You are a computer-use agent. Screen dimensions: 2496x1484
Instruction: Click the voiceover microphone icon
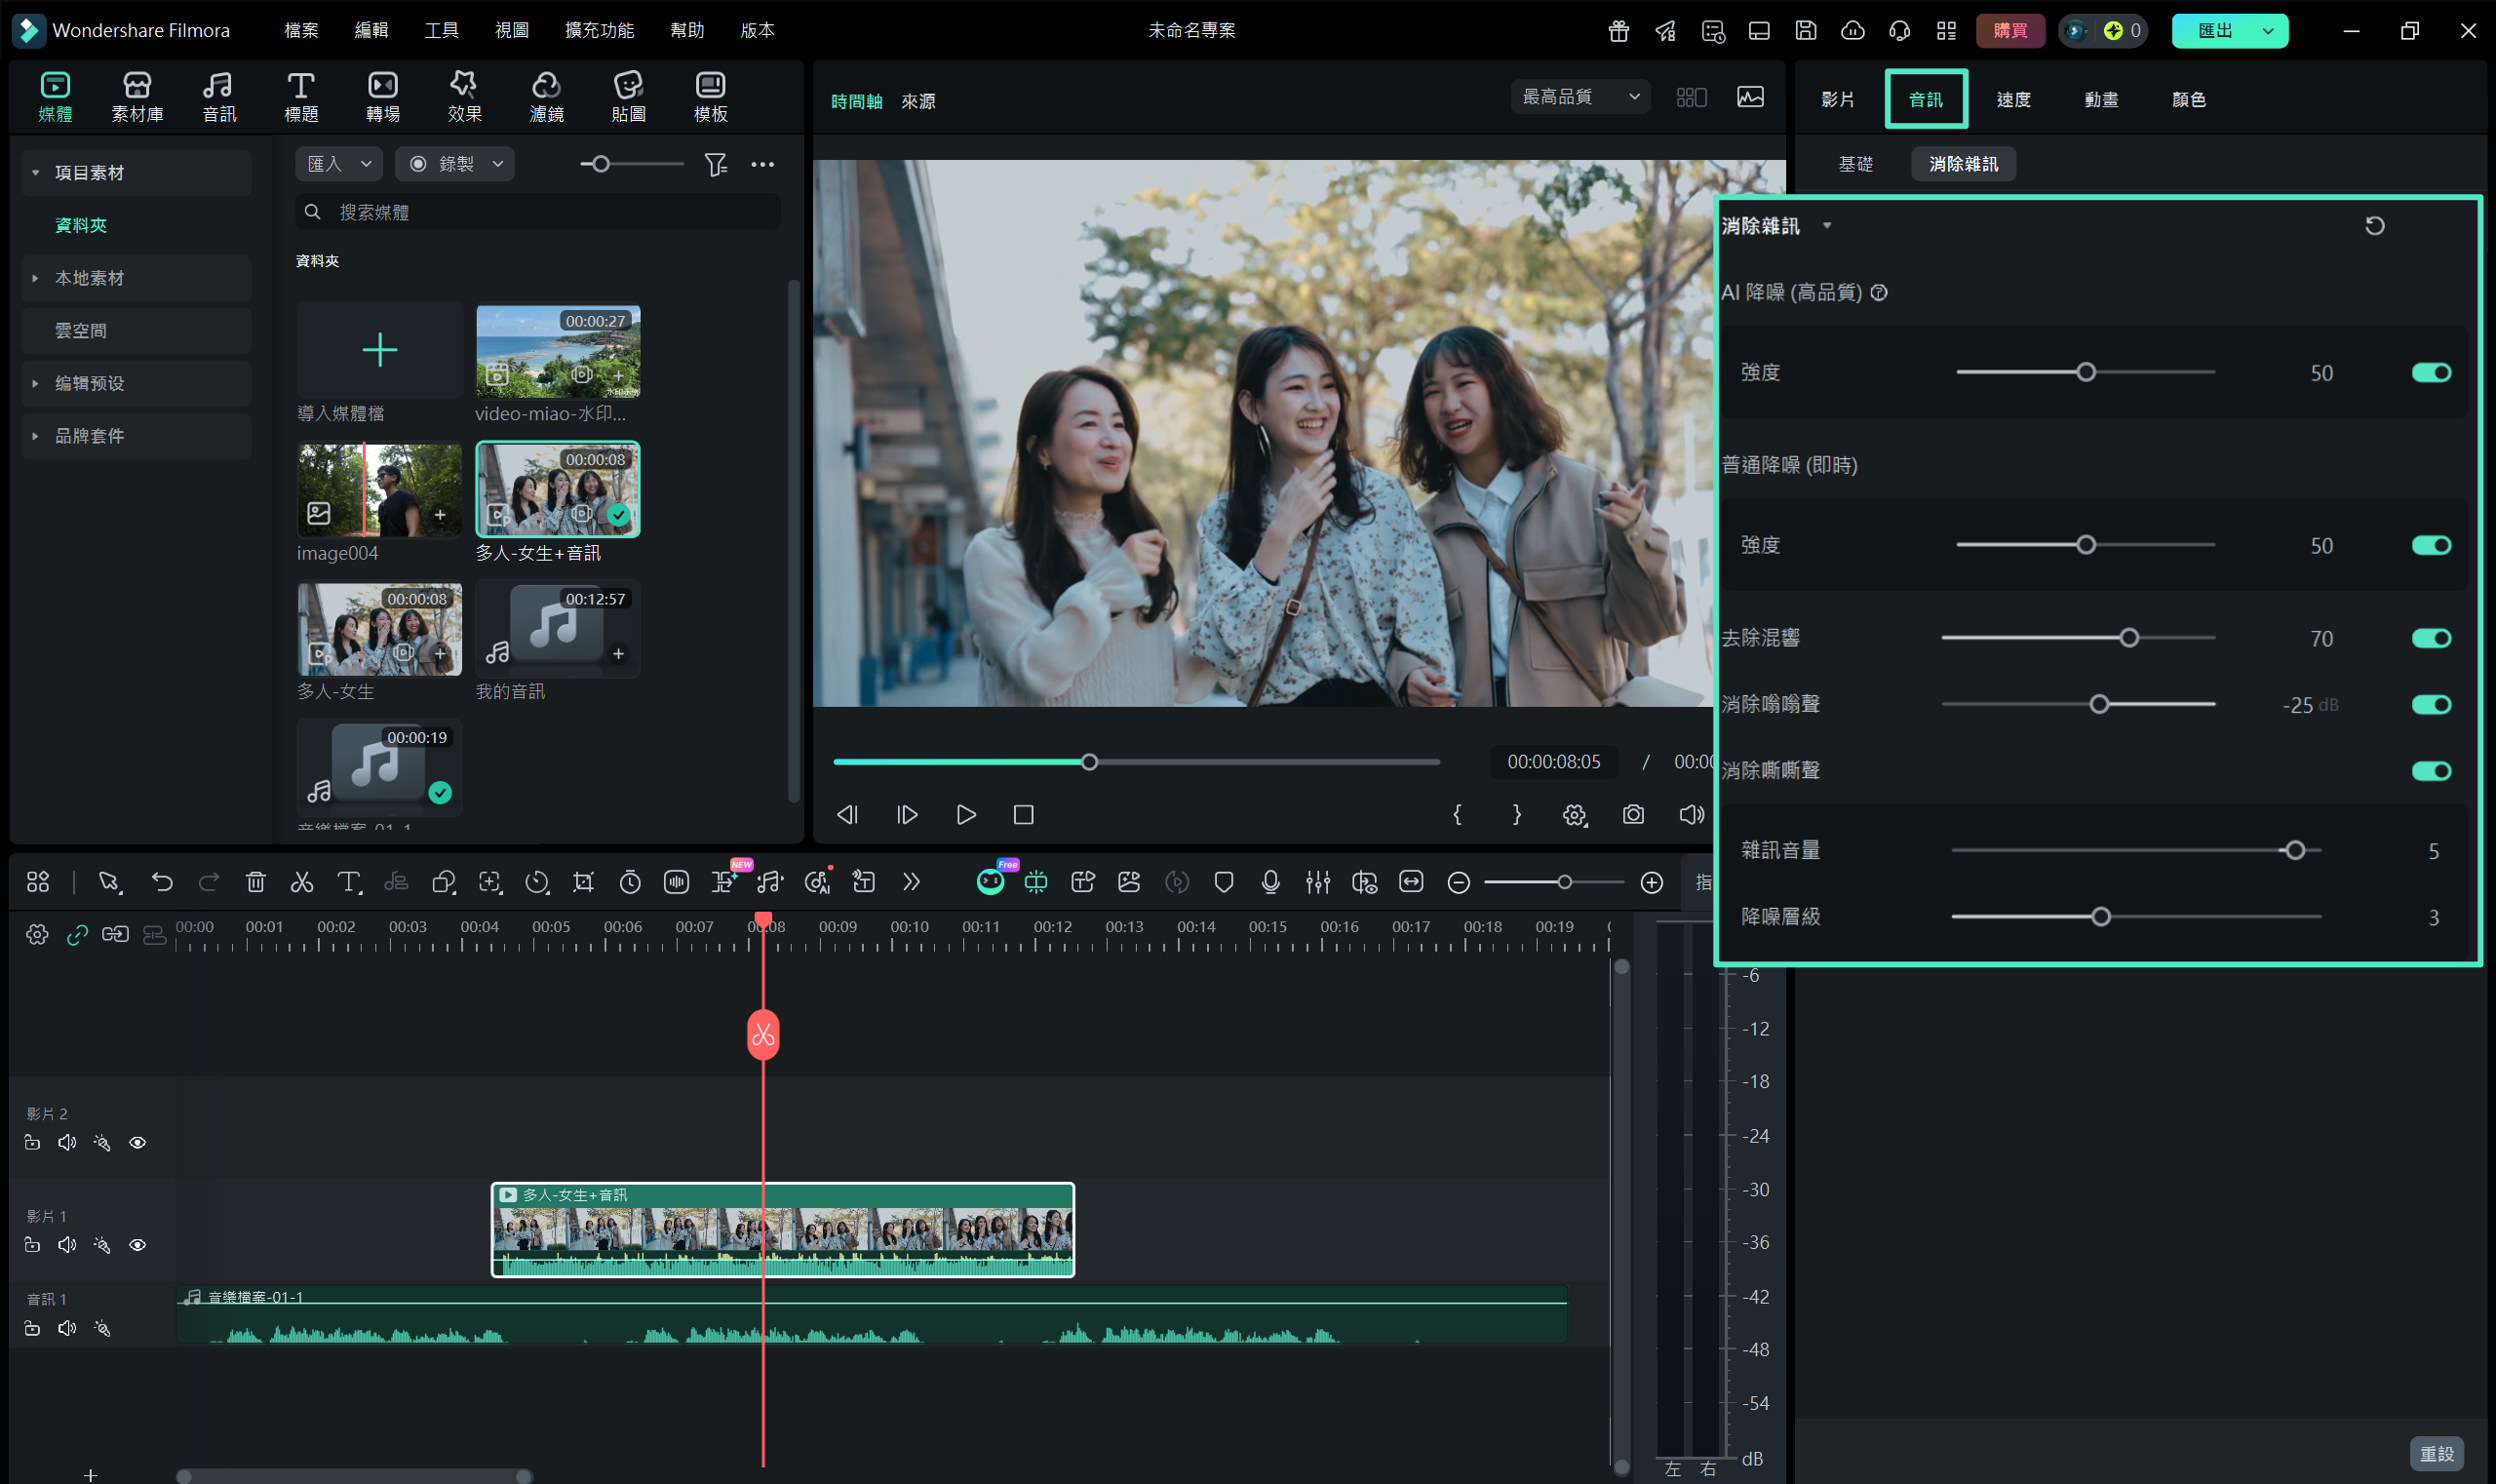[1270, 882]
